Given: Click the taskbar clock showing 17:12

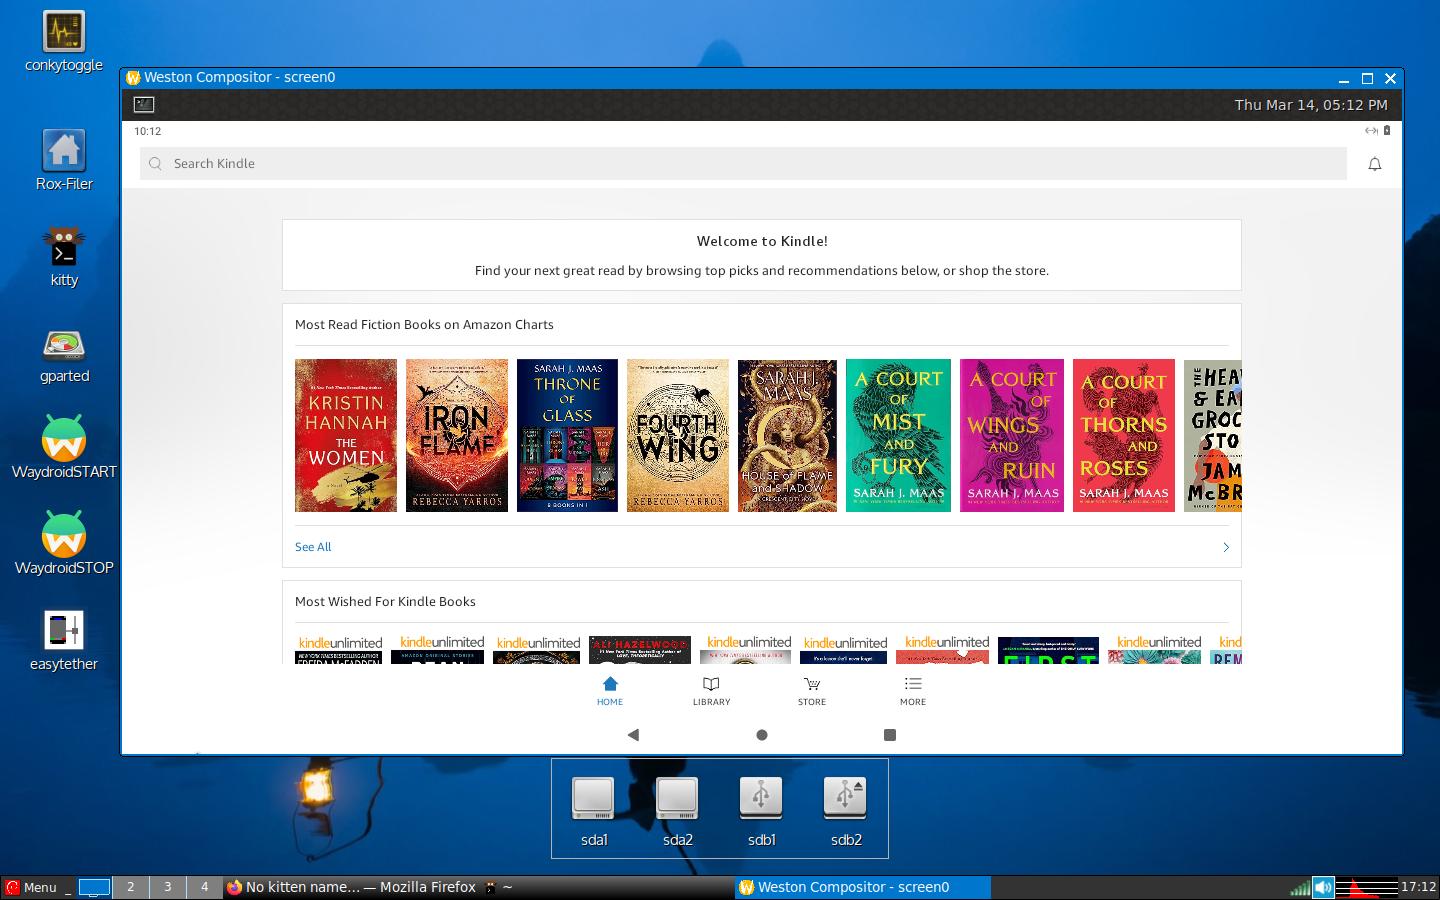Looking at the screenshot, I should click(1418, 887).
